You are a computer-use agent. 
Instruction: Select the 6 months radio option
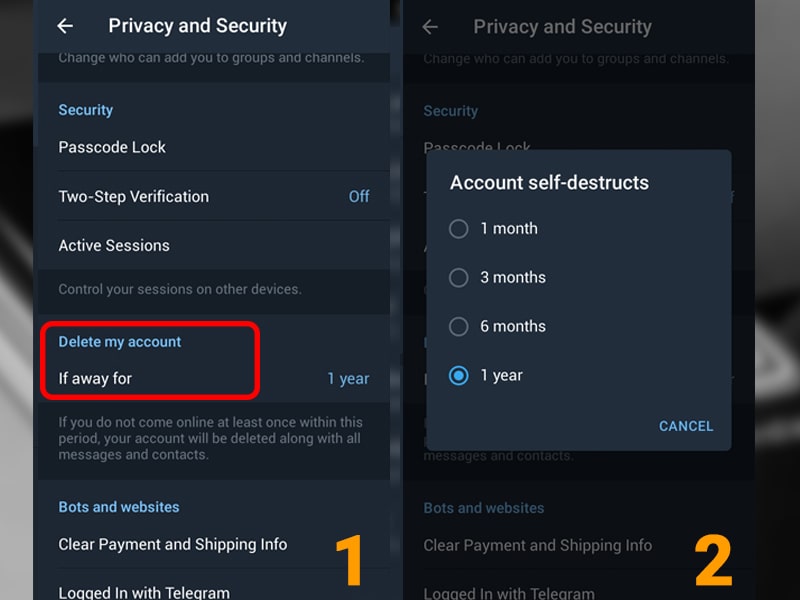497,327
